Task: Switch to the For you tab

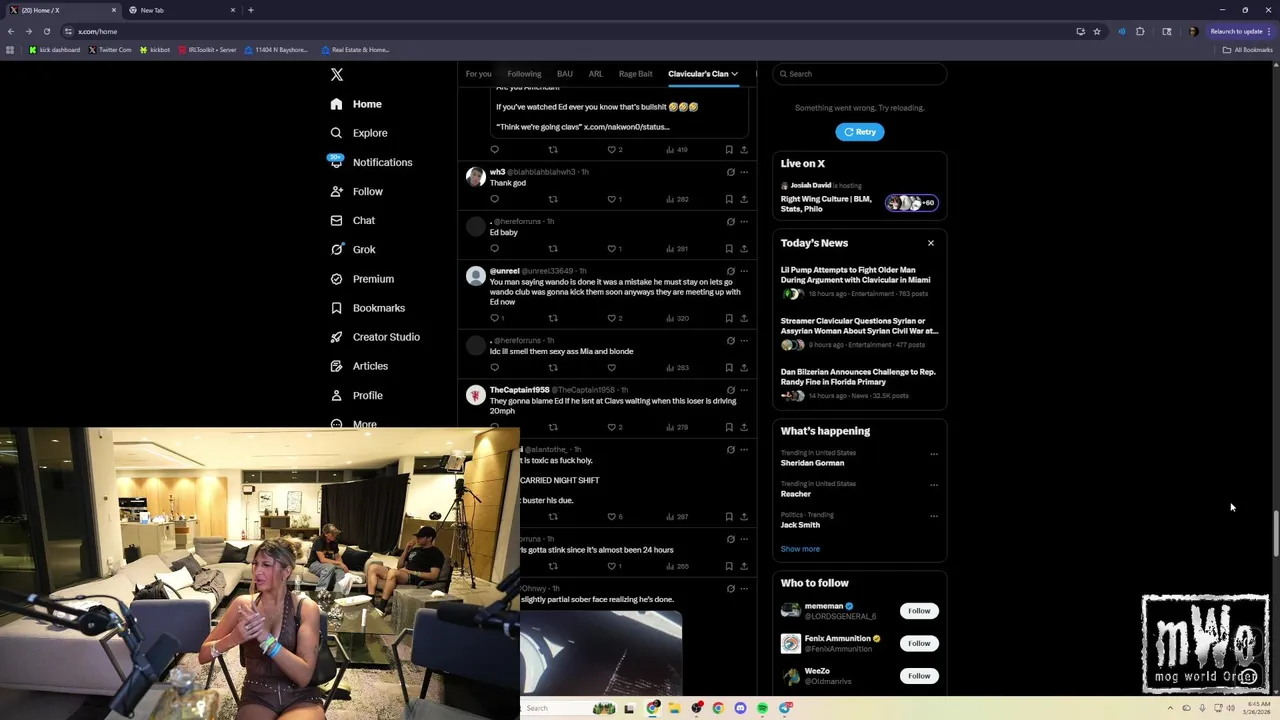Action: tap(478, 74)
